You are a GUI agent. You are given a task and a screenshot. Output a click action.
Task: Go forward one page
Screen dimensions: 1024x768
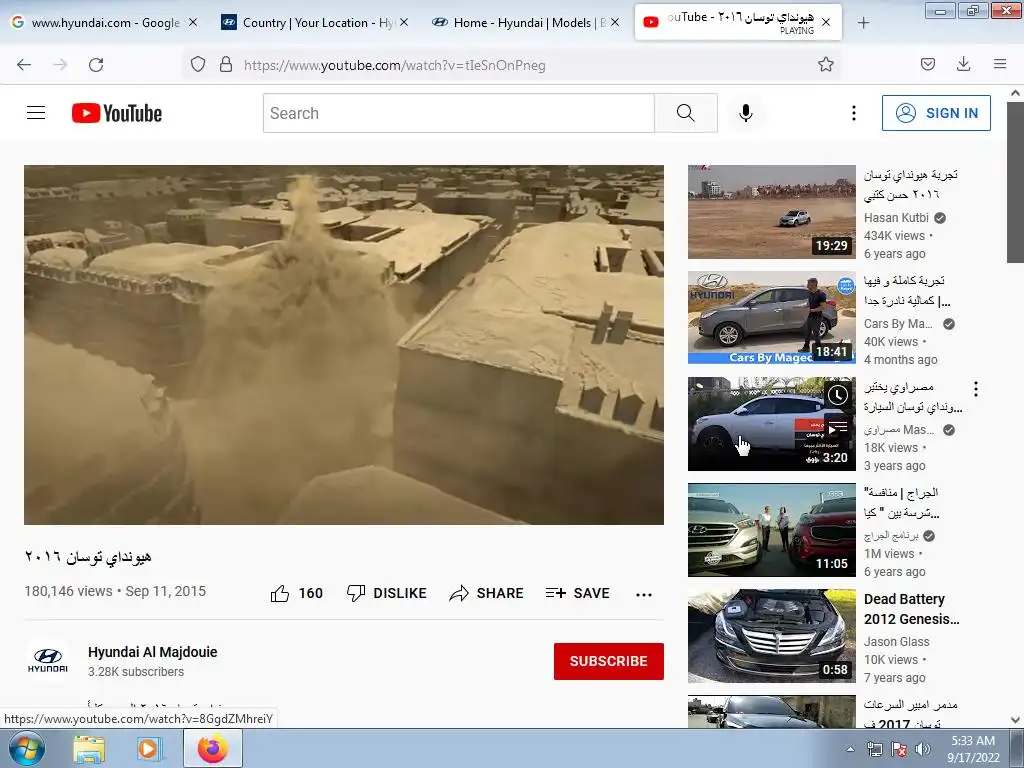coord(60,64)
